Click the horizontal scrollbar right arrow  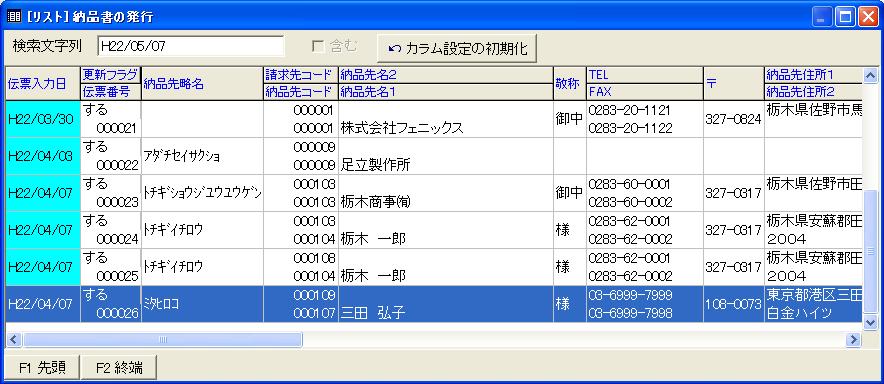[854, 339]
